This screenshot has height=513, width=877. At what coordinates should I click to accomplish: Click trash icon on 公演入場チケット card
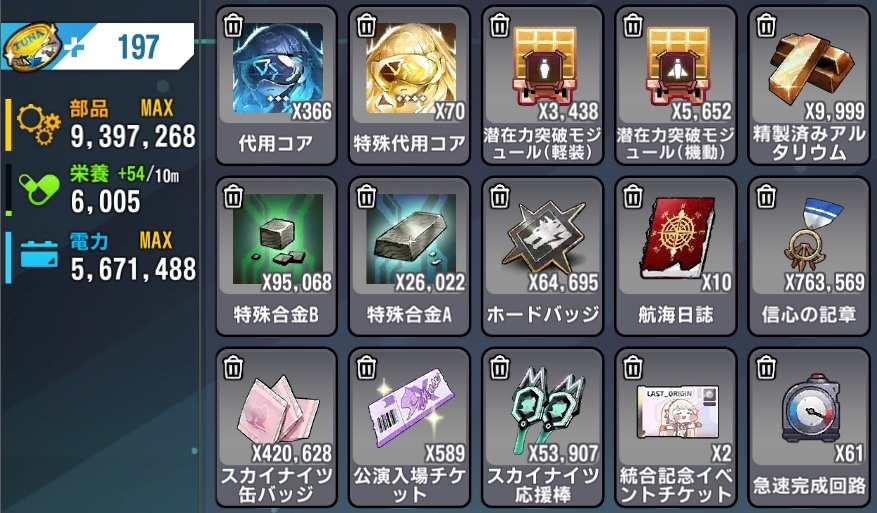(x=366, y=368)
